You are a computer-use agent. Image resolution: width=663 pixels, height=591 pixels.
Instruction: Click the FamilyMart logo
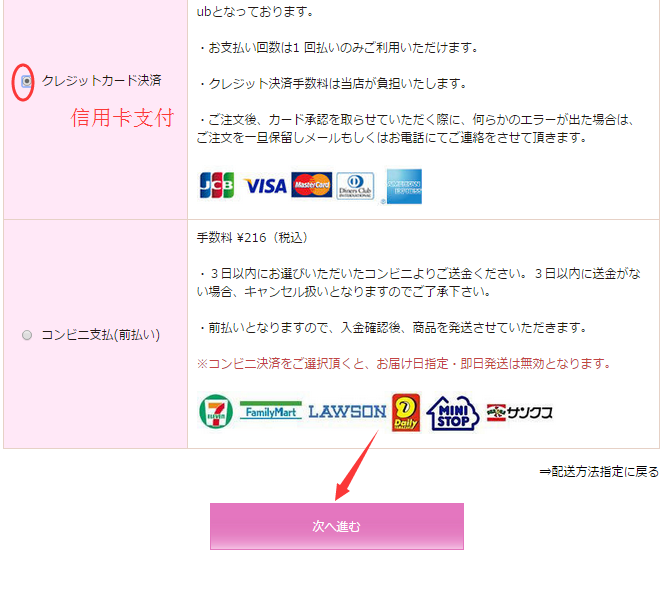click(271, 410)
